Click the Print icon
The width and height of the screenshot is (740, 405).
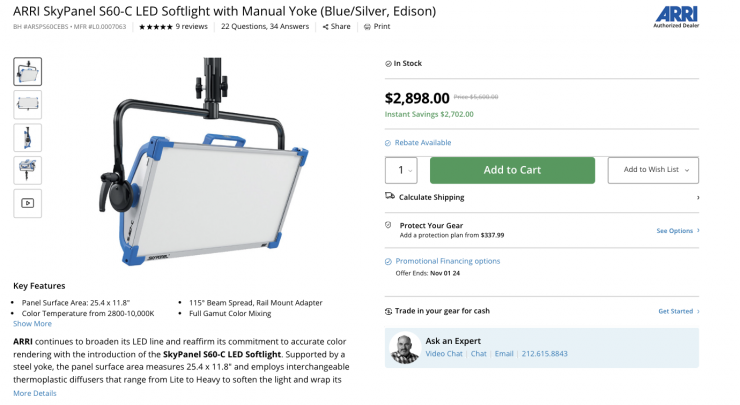pyautogui.click(x=366, y=27)
